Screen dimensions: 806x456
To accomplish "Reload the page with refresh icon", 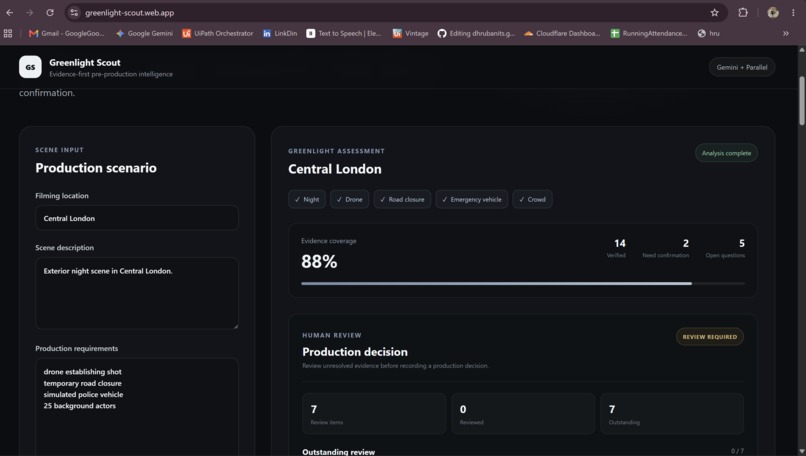I will point(50,12).
